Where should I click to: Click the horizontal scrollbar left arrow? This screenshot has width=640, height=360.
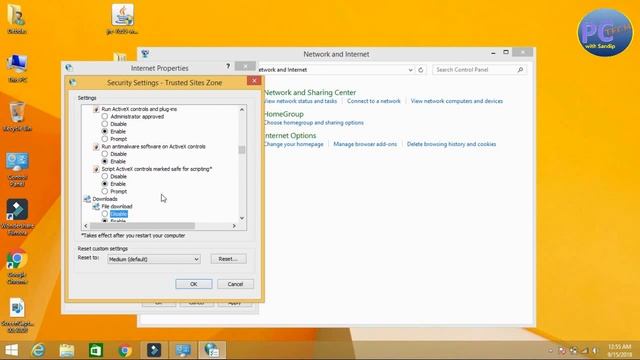86,226
